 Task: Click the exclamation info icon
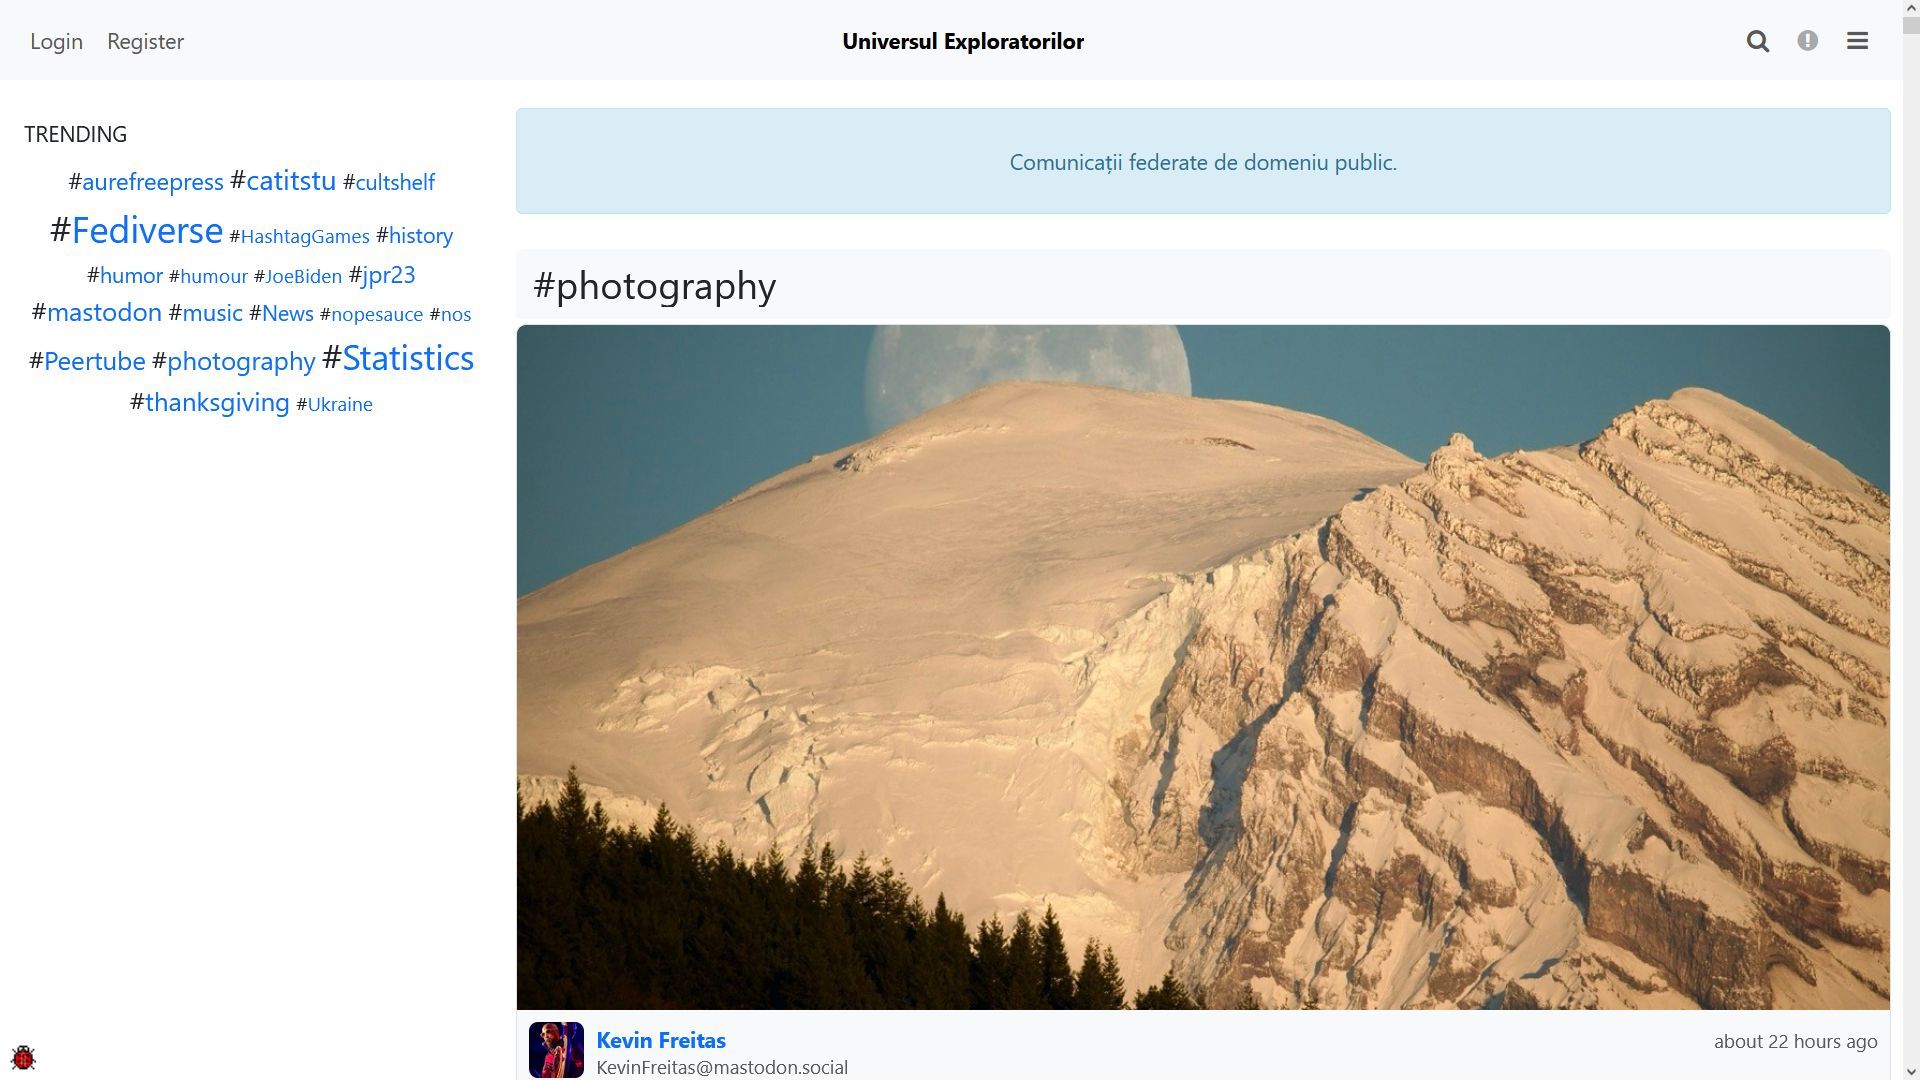coord(1807,41)
